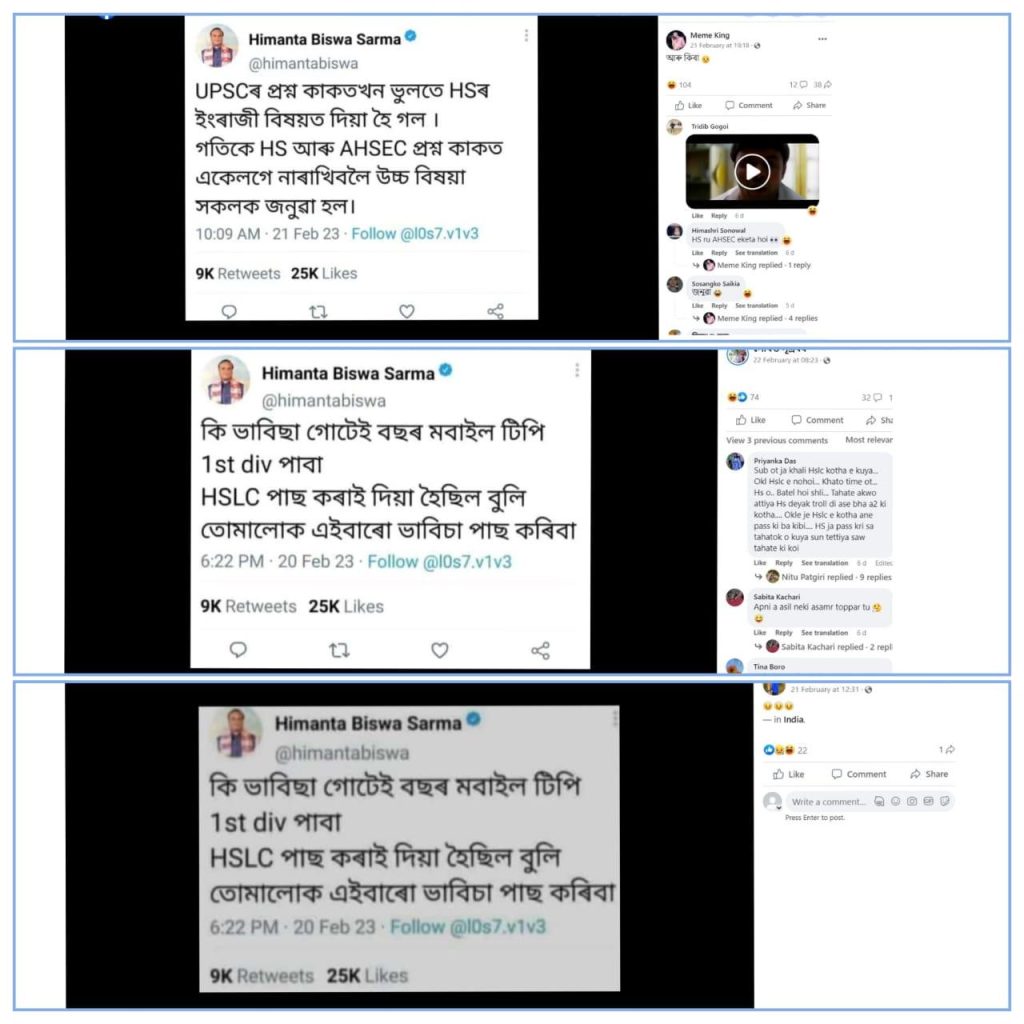Like the Meme King post
Image resolution: width=1024 pixels, height=1024 pixels.
coord(688,105)
